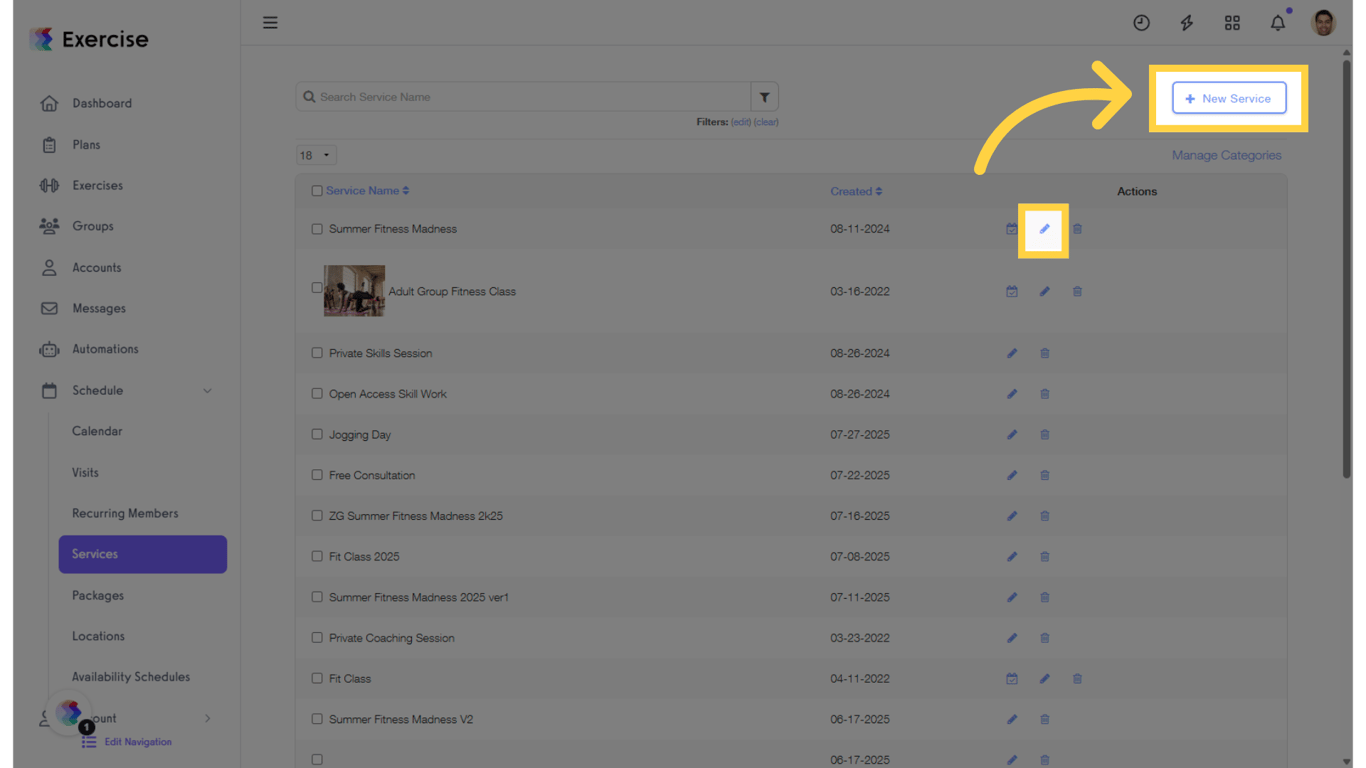Click the lightning bolt quick actions icon
This screenshot has height=768, width=1366.
click(x=1186, y=23)
